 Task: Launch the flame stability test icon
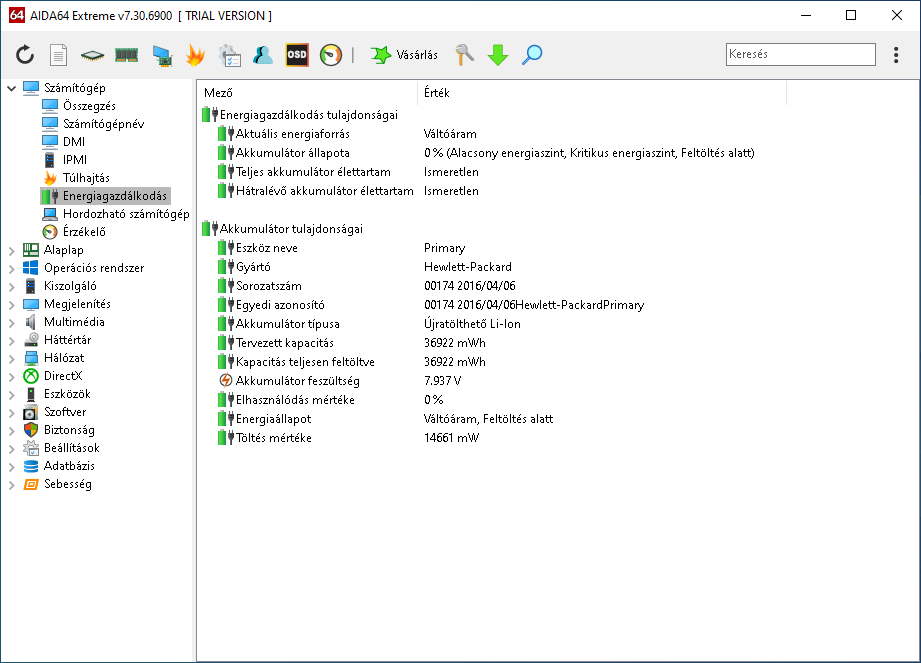[195, 55]
